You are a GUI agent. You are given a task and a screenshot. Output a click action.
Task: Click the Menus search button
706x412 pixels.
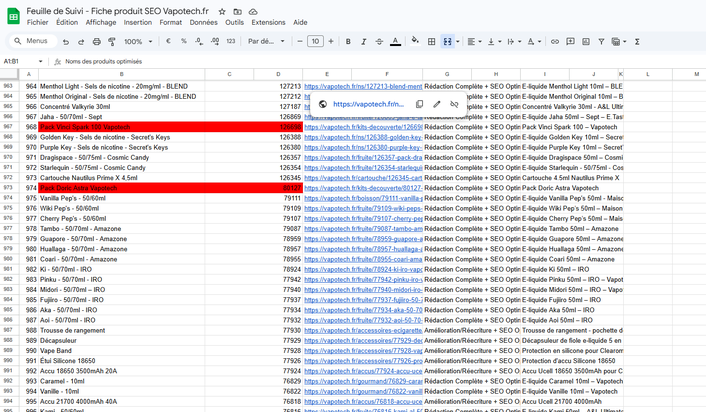pos(29,42)
